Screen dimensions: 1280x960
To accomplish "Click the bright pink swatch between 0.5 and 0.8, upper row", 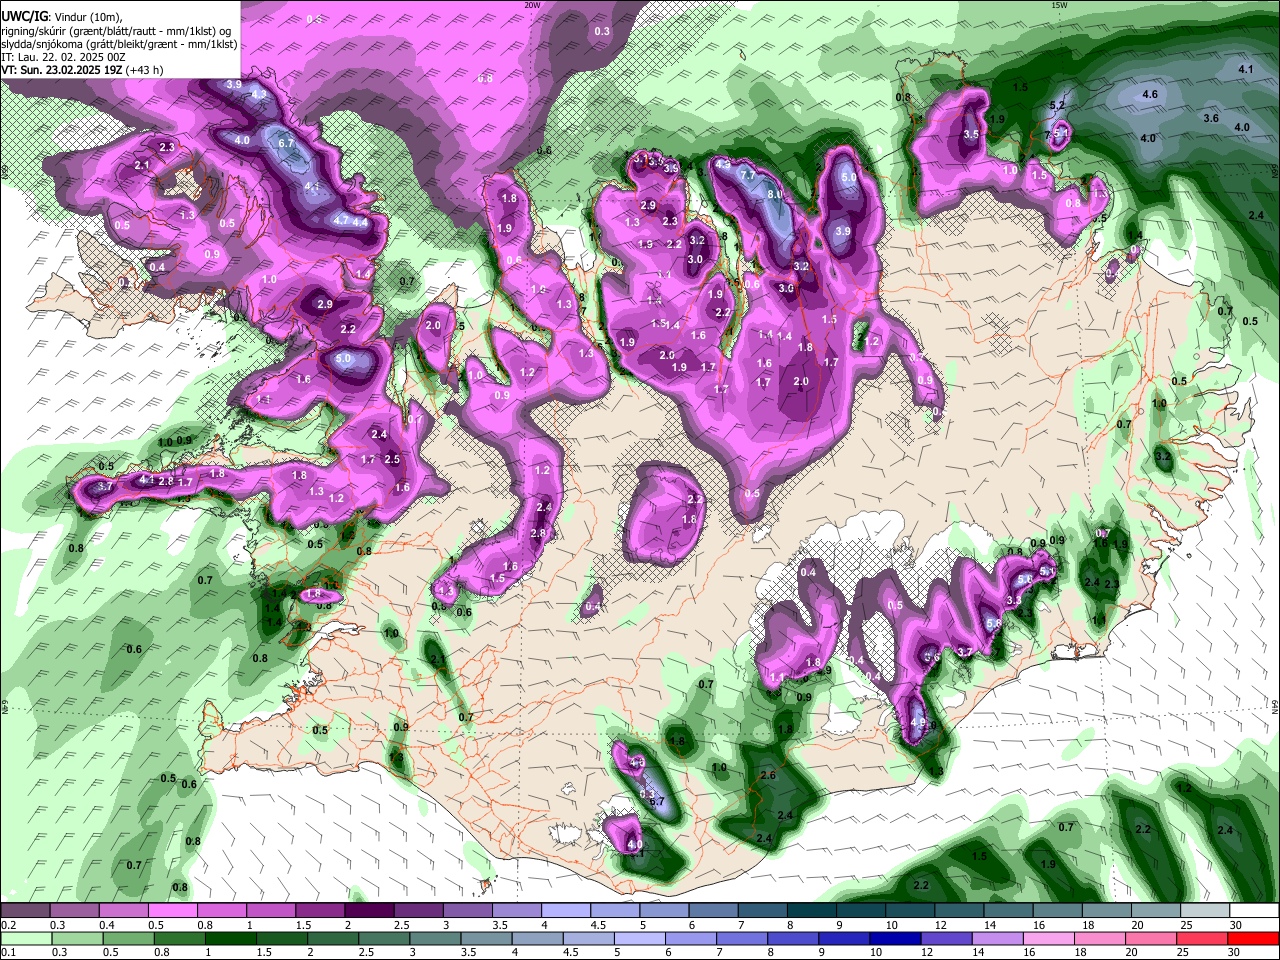I will pos(172,911).
